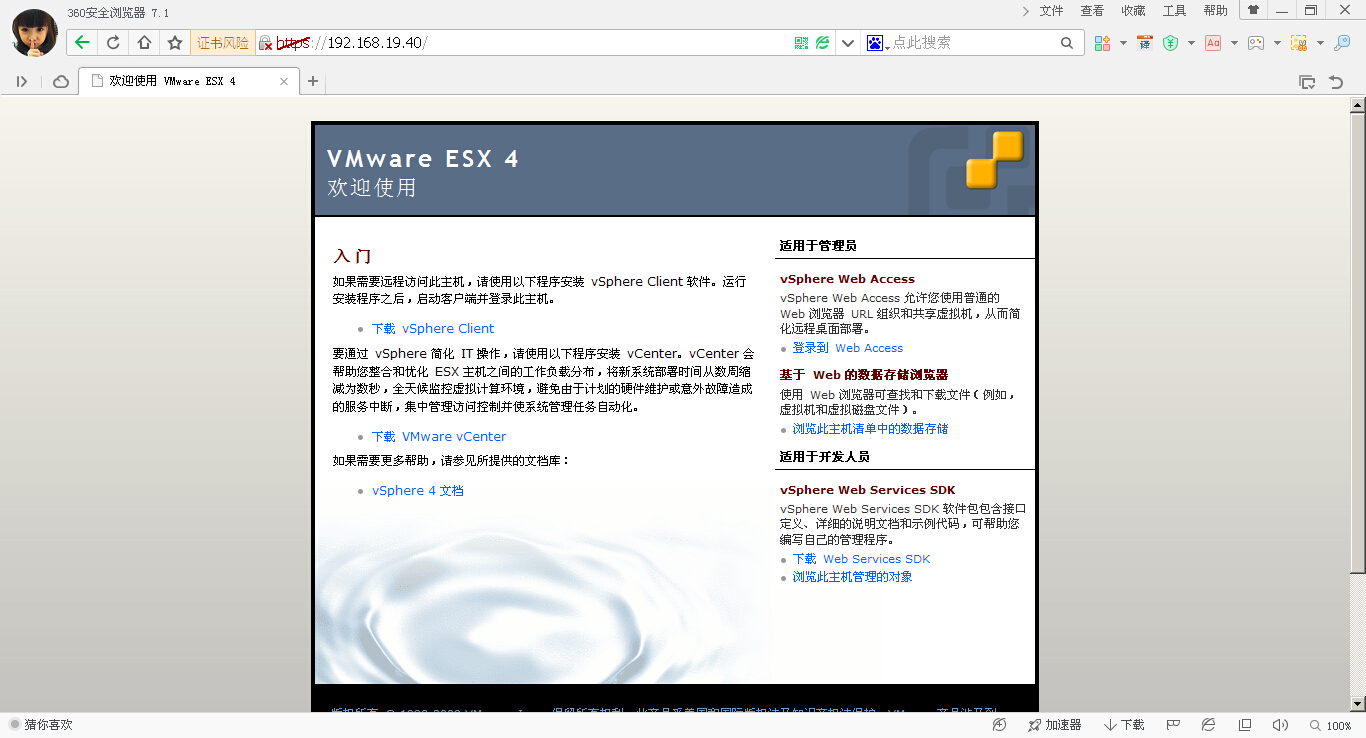Click 浏览此主机清单中的数据存储 link
This screenshot has height=738, width=1366.
pyautogui.click(x=870, y=429)
